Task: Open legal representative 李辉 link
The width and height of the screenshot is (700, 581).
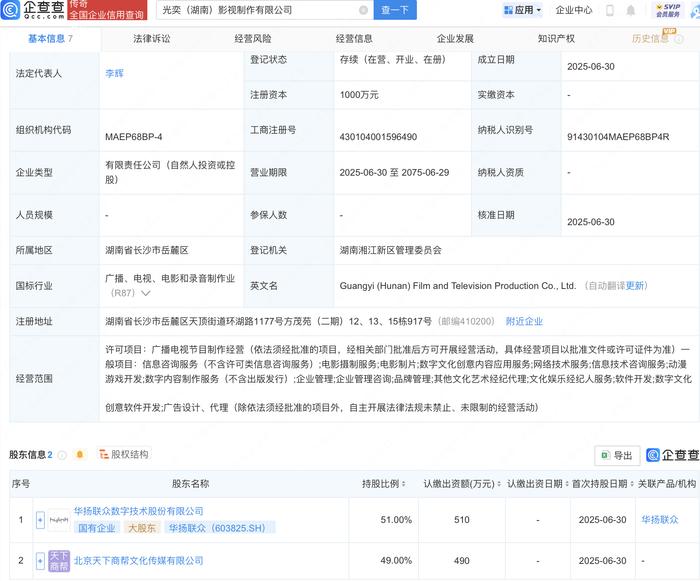Action: [x=114, y=73]
